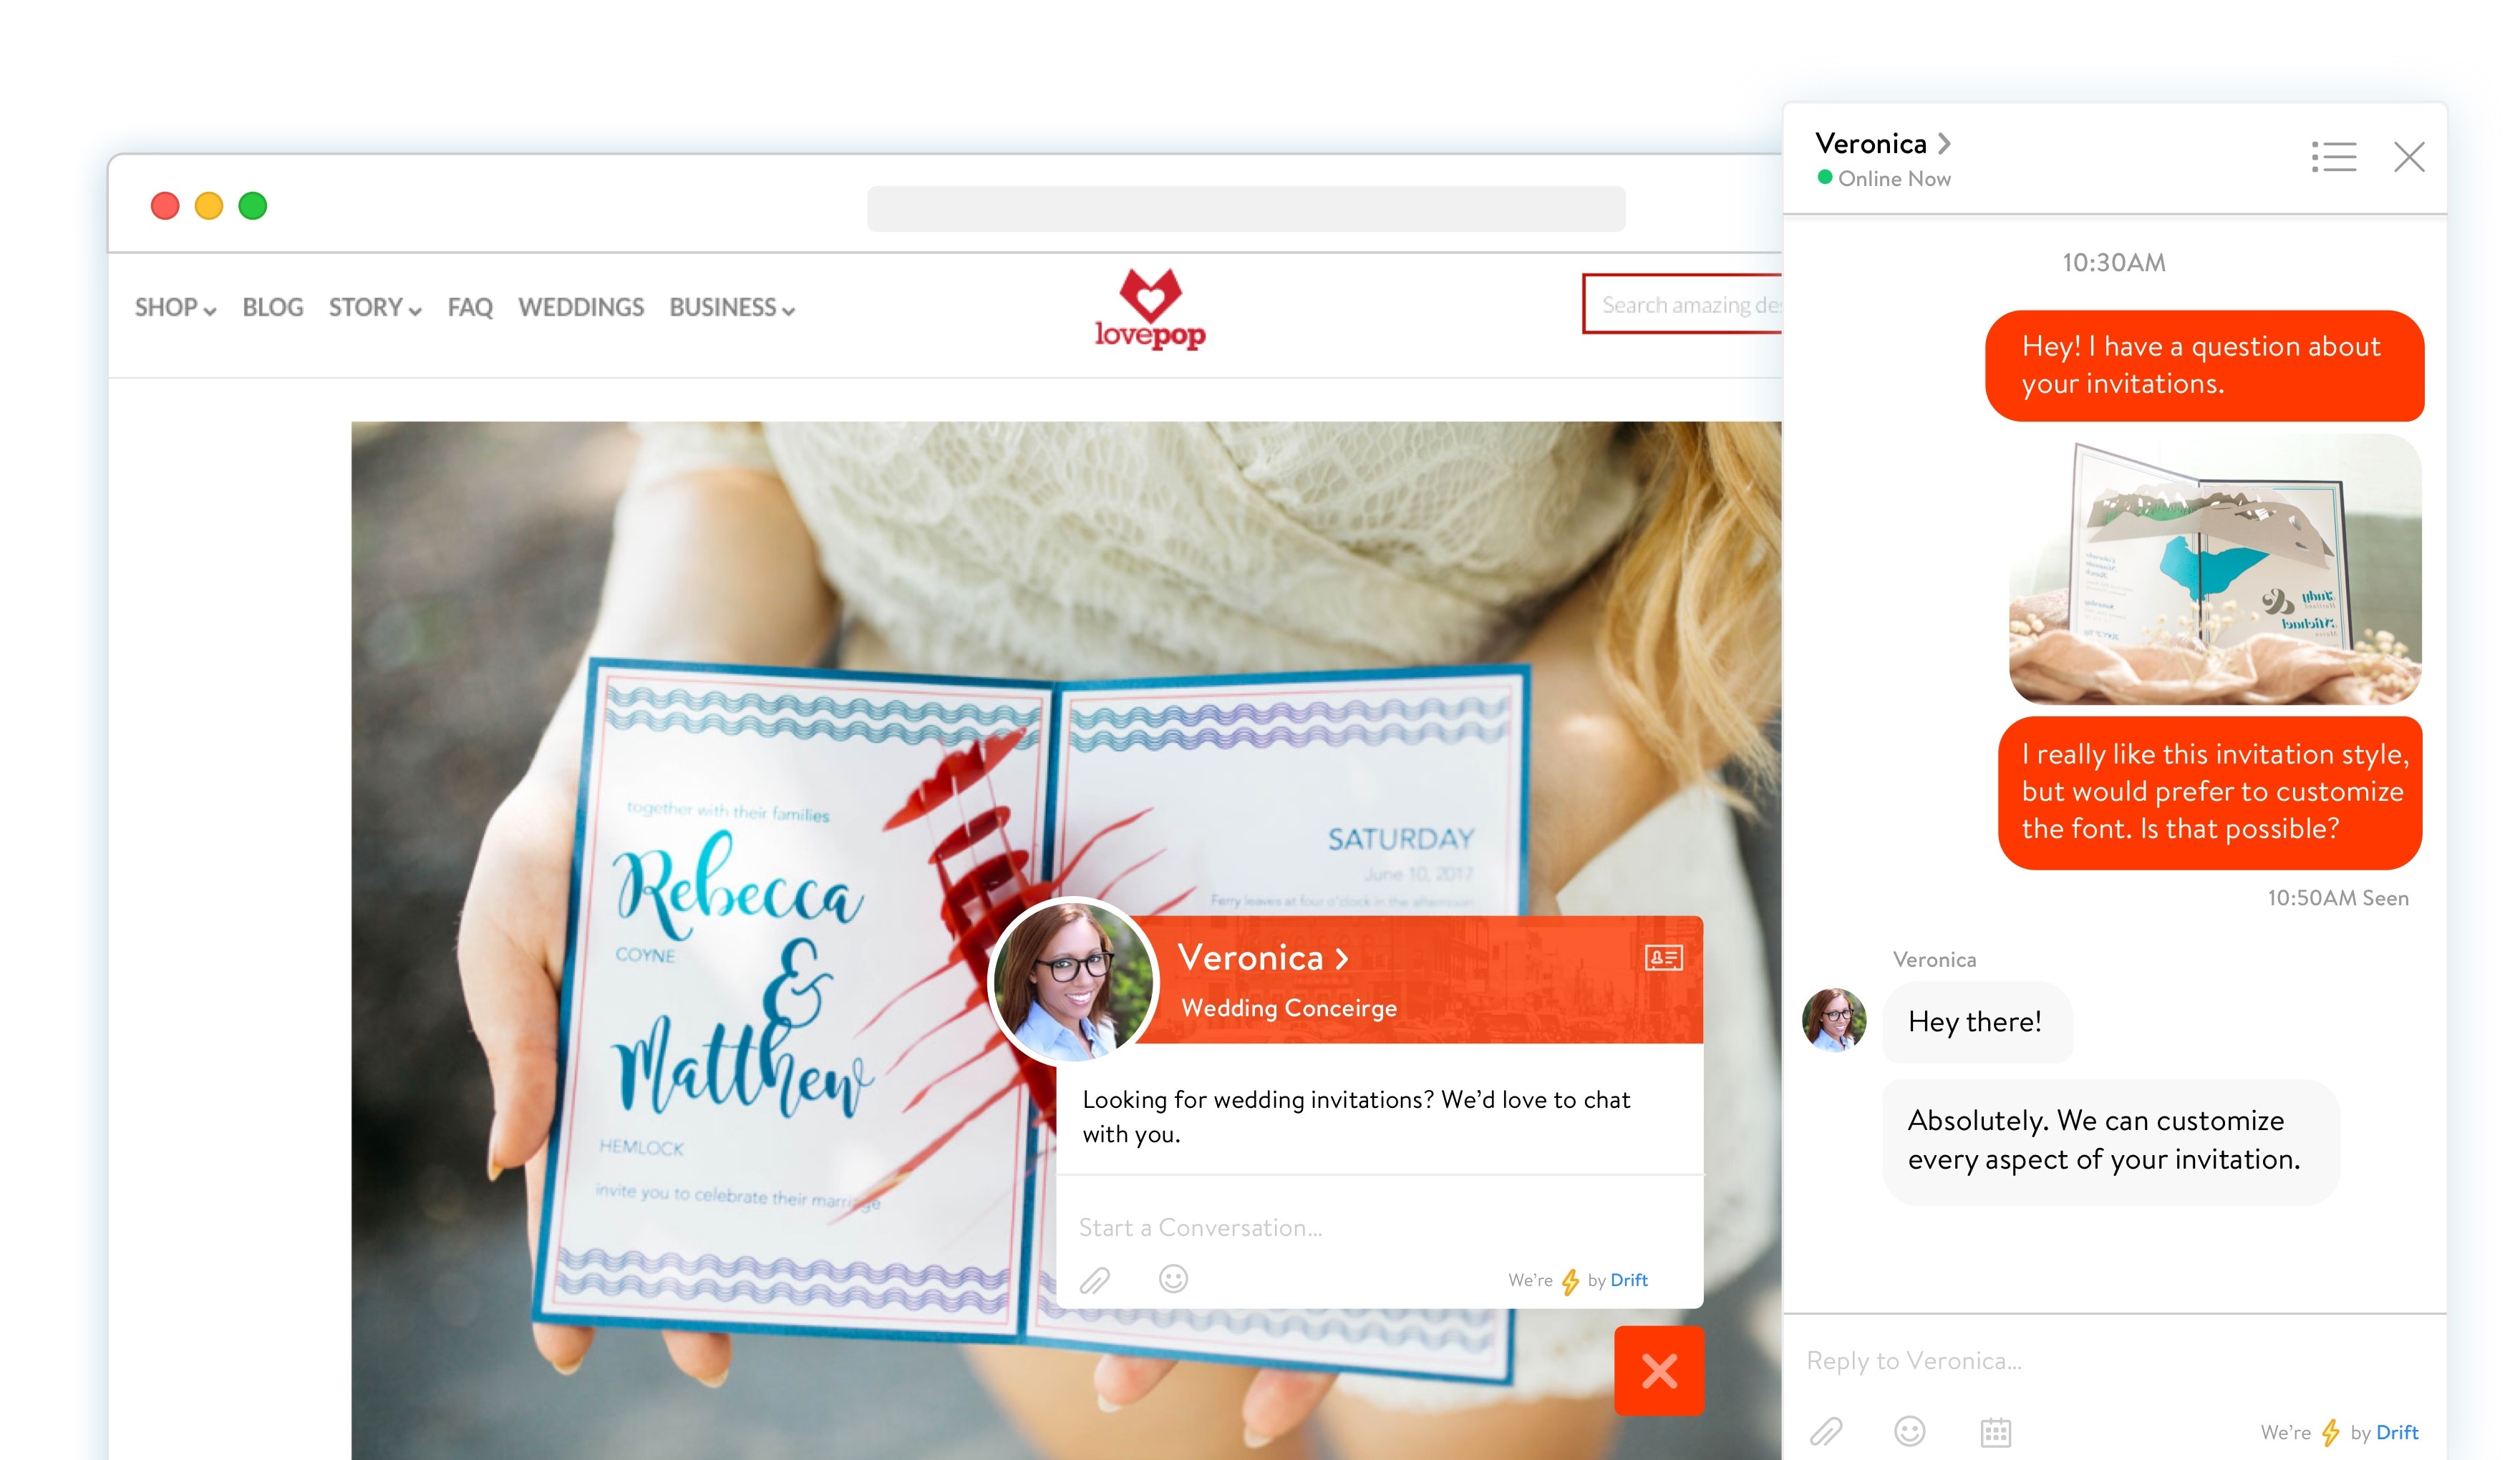Viewport: 2520px width, 1460px height.
Task: Open conversation list icon in chat header
Action: (x=2333, y=157)
